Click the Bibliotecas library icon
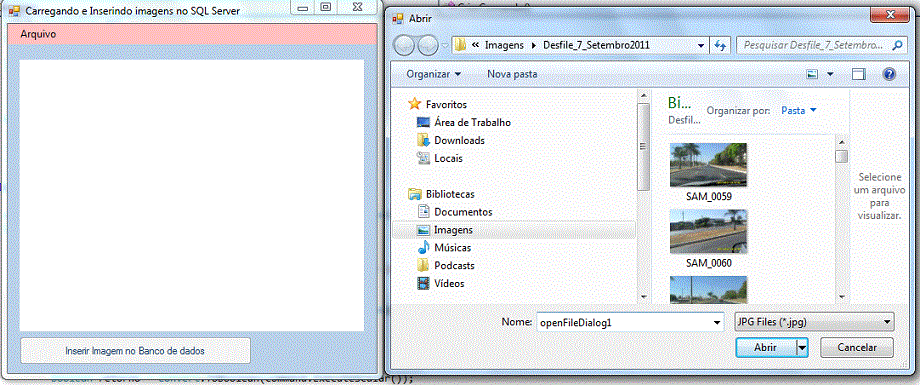Screen dimensions: 920x391 click(415, 194)
